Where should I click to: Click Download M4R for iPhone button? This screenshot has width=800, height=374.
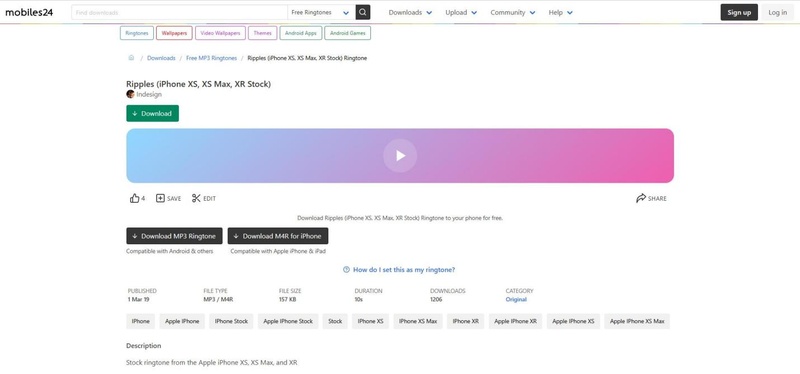278,236
